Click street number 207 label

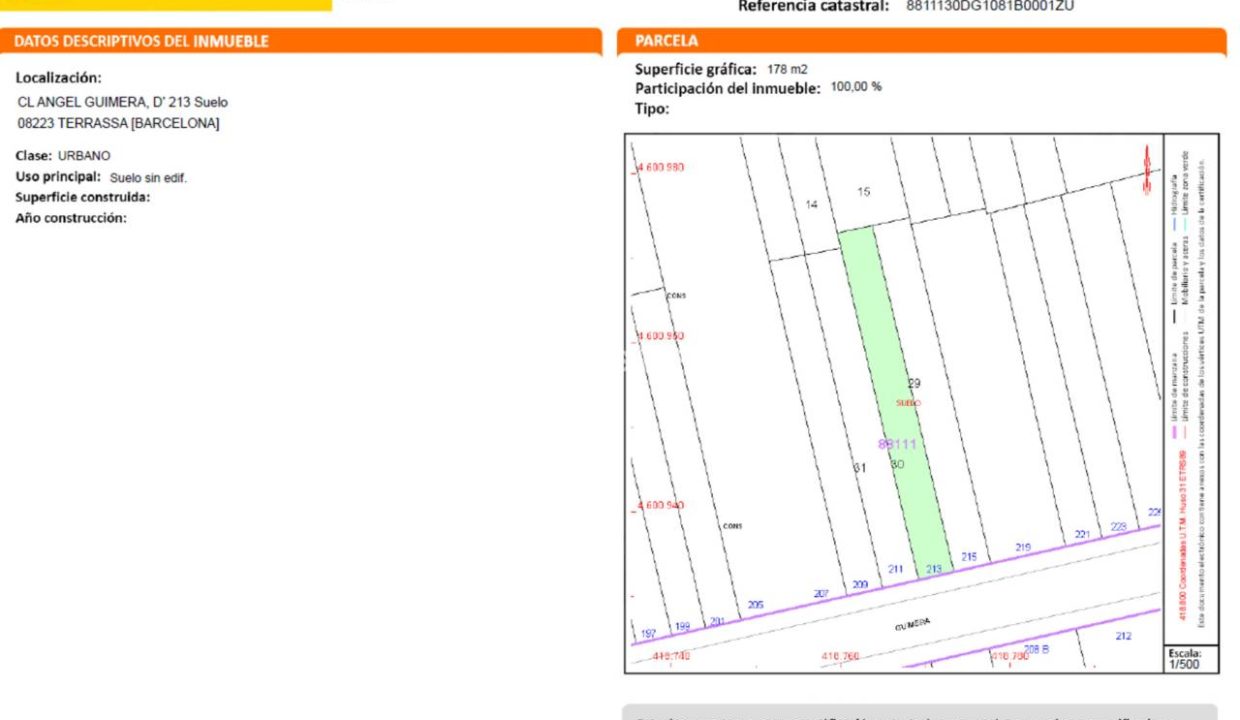point(821,594)
